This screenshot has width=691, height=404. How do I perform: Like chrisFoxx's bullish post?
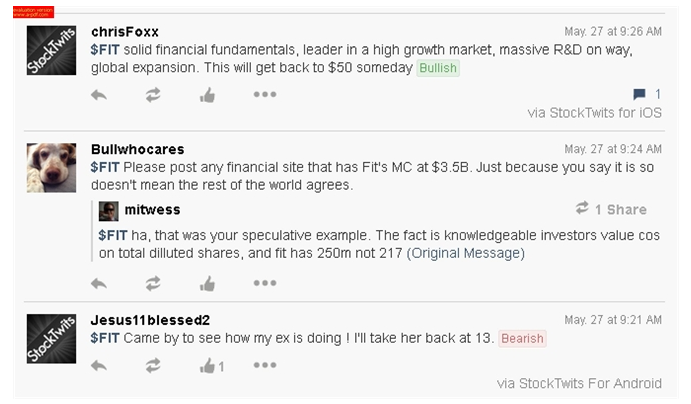coord(207,95)
